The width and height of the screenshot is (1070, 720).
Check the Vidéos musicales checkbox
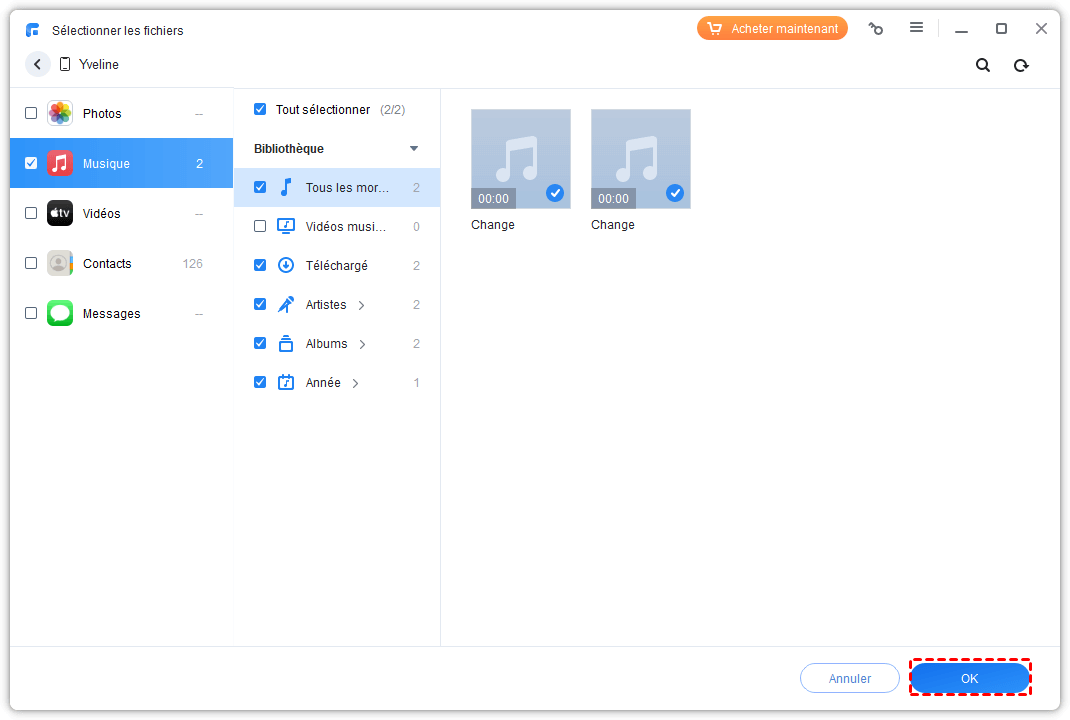pyautogui.click(x=260, y=226)
